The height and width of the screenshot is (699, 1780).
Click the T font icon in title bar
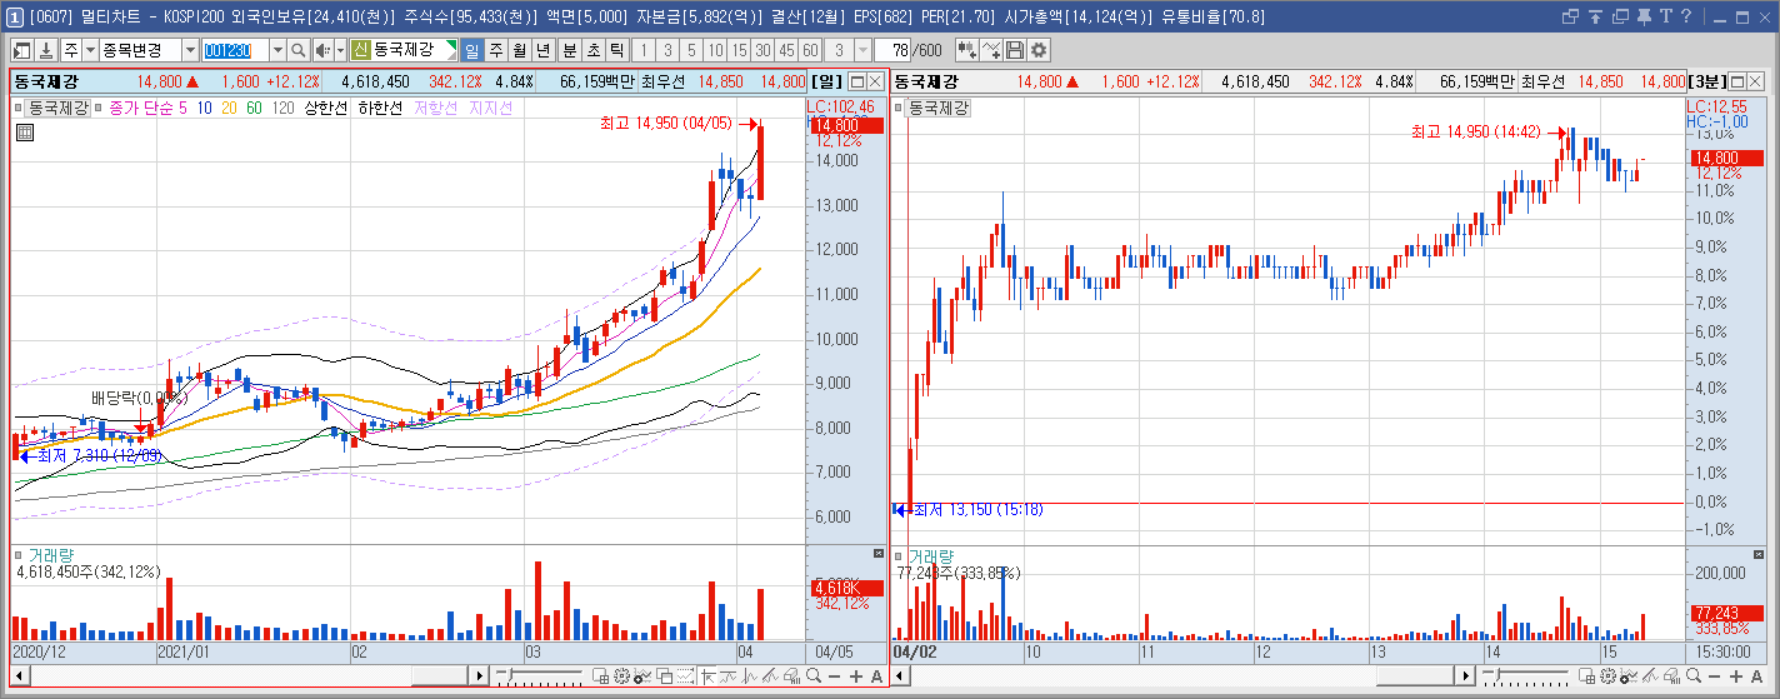pos(1665,16)
